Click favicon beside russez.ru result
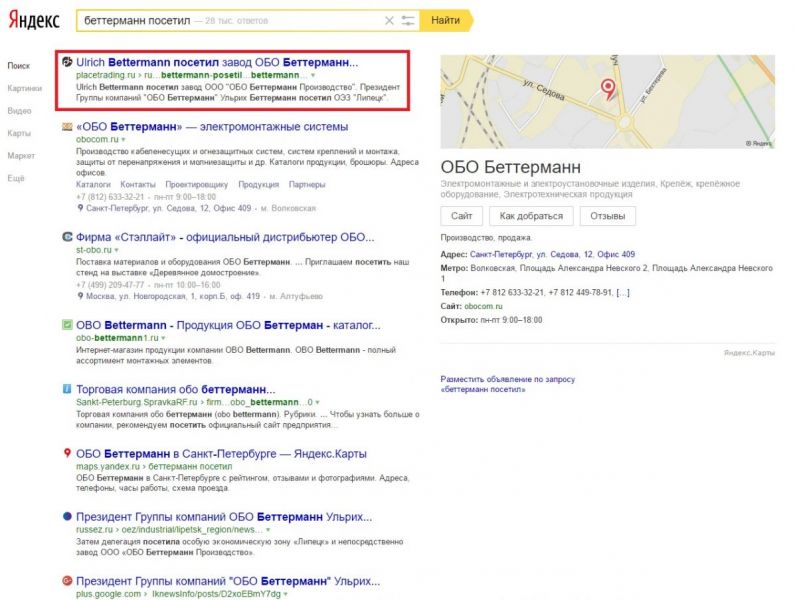797x600 pixels. click(x=67, y=516)
